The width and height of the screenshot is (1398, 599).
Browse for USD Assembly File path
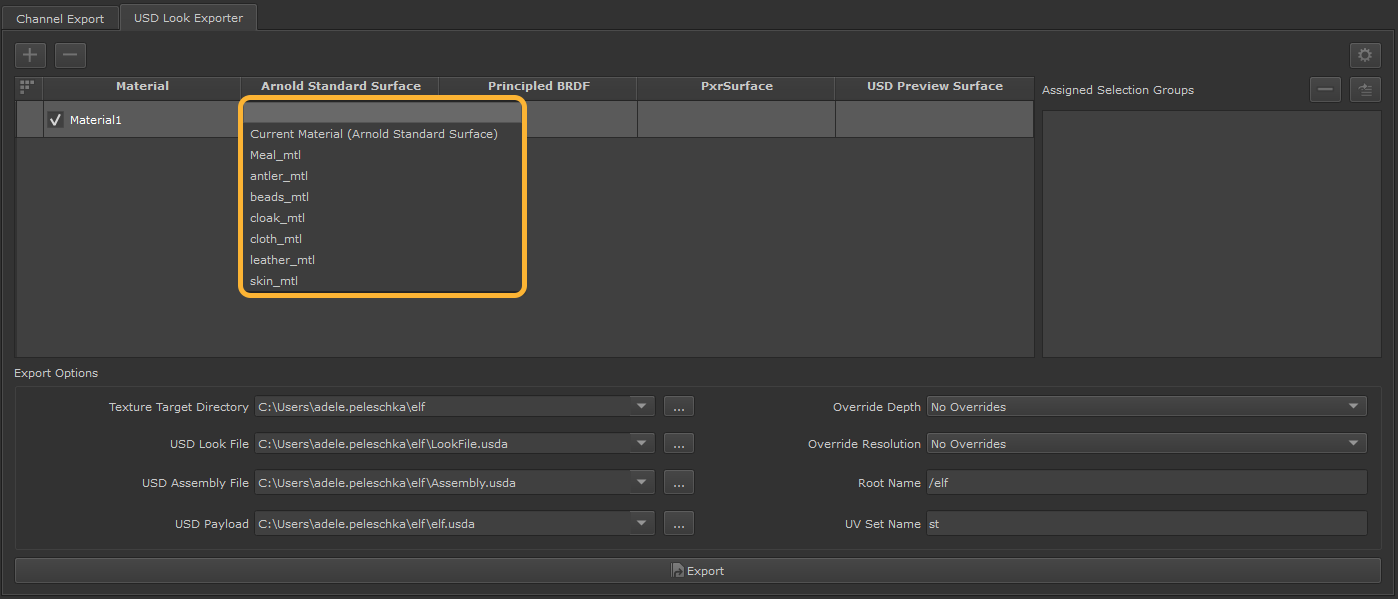[678, 484]
